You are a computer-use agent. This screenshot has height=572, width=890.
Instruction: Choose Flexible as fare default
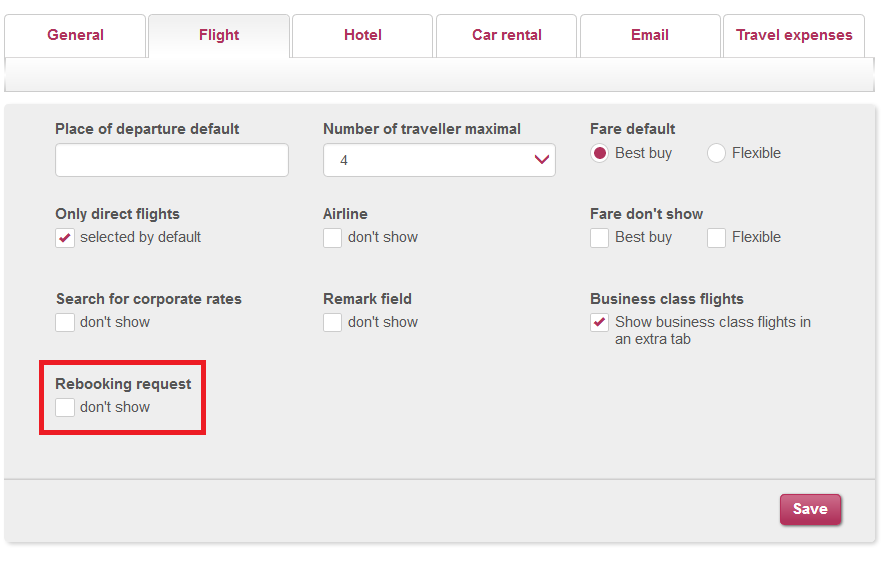(x=716, y=153)
